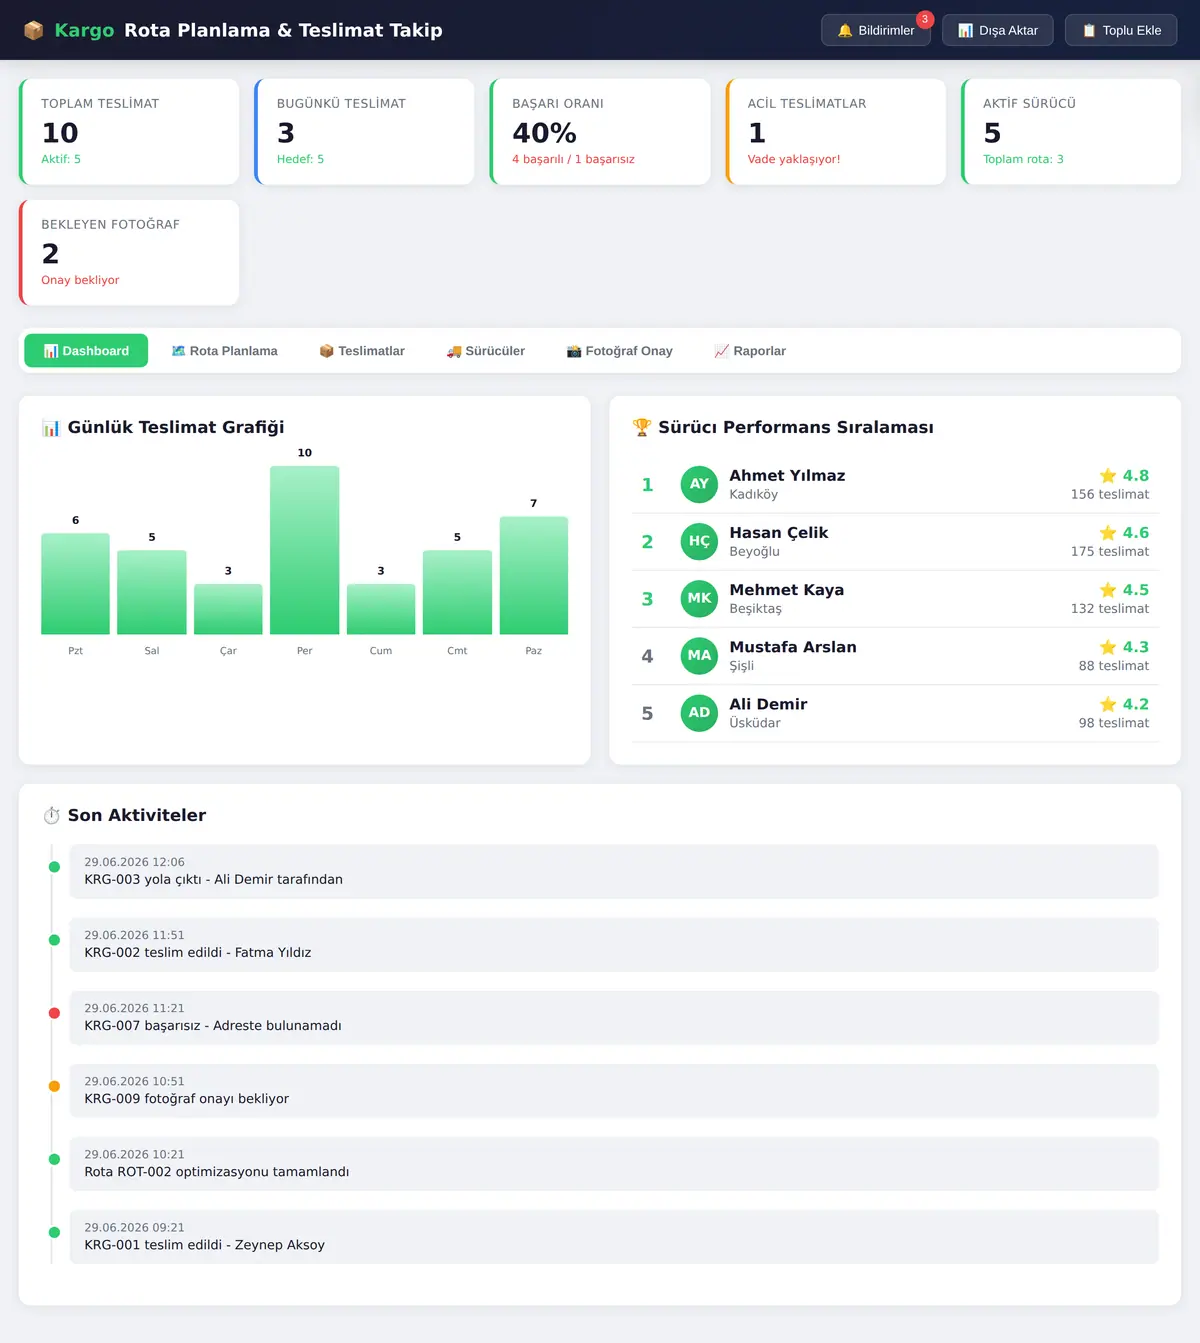
Task: Click the chart icon beside Günlük Teslimat Grafiği
Action: click(x=51, y=428)
